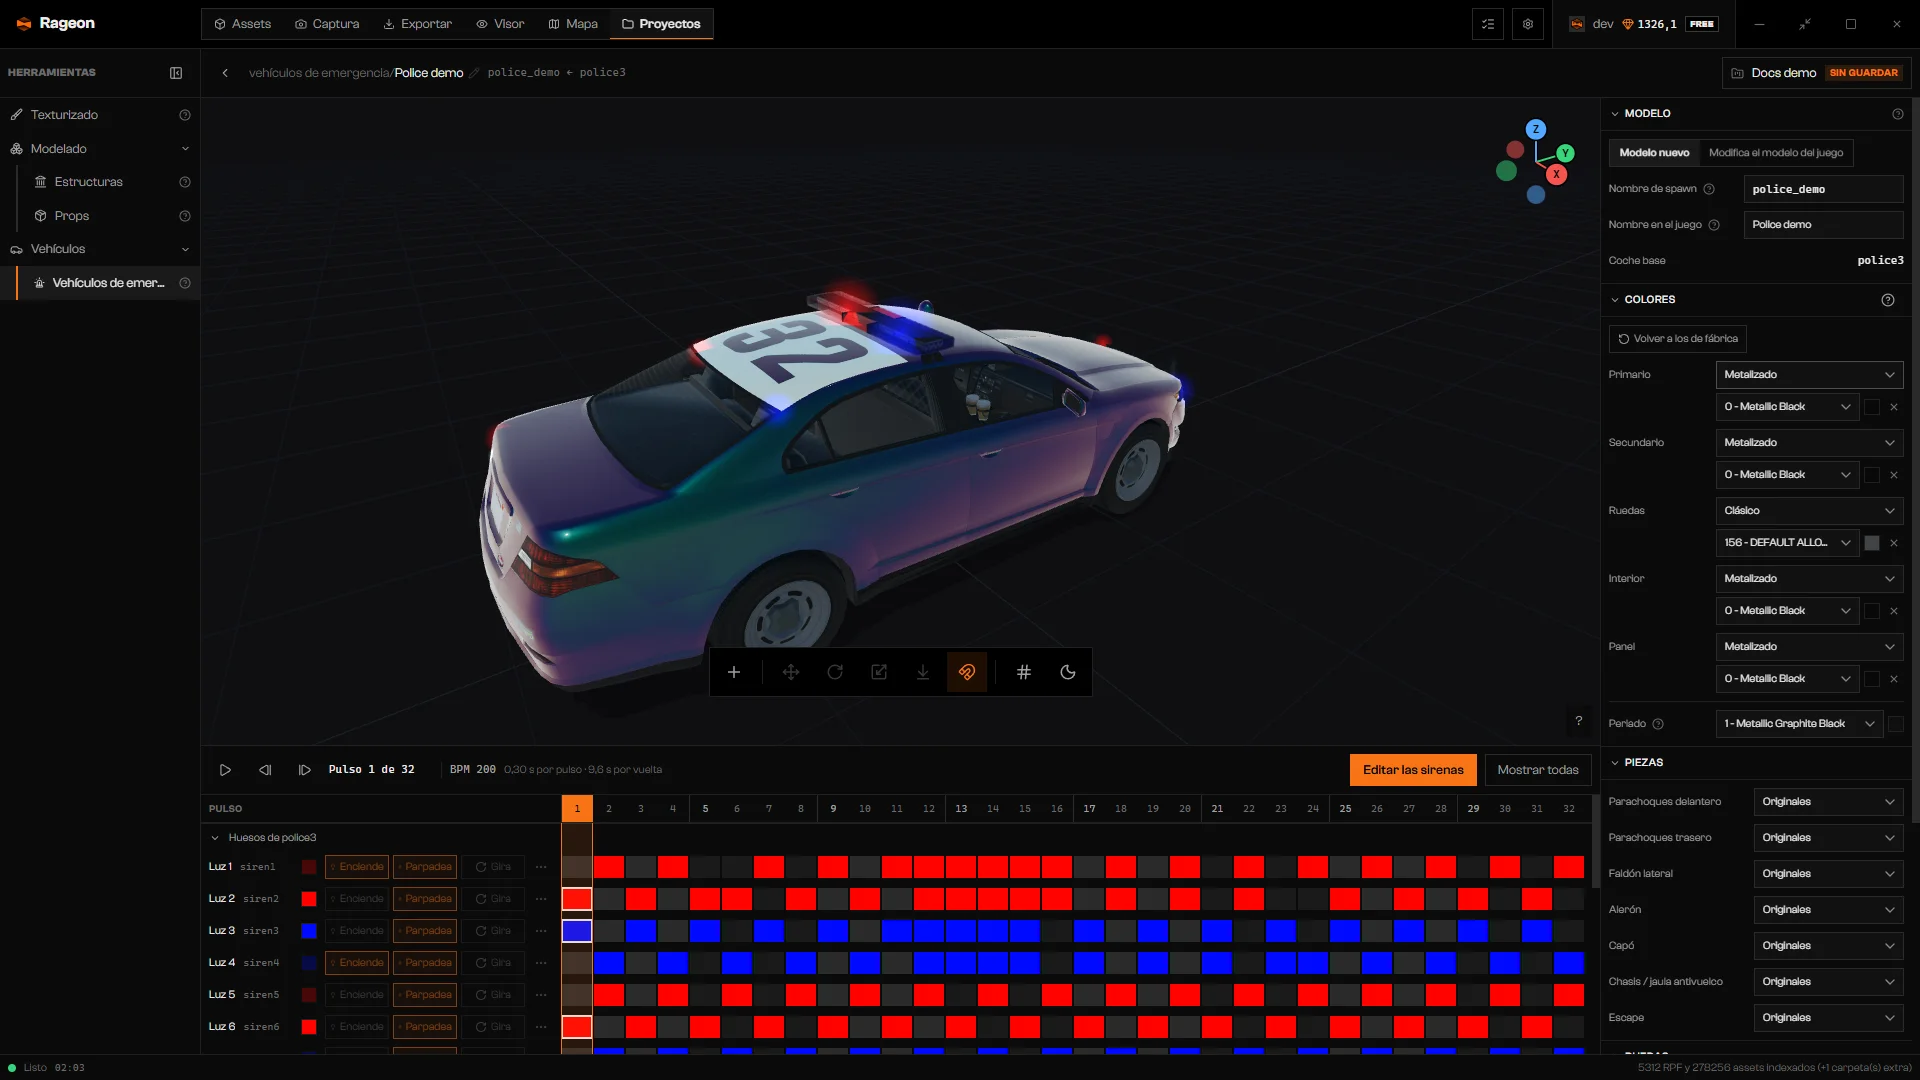Screen dimensions: 1920x1080
Task: Click 'Volver a los de fábrica' button
Action: point(1678,339)
